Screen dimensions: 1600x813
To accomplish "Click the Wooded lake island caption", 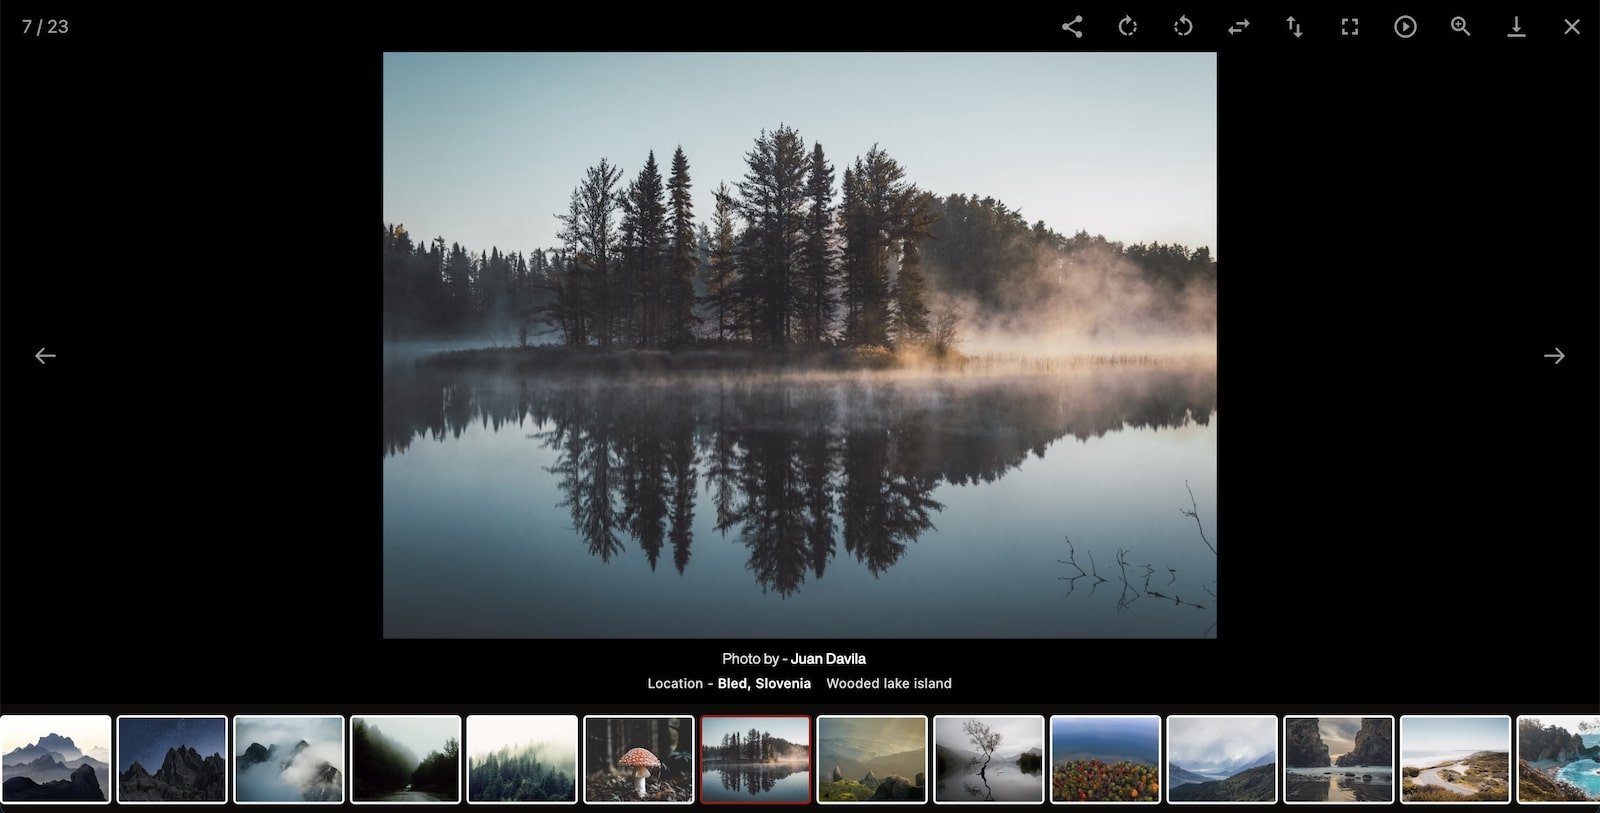I will tap(889, 684).
